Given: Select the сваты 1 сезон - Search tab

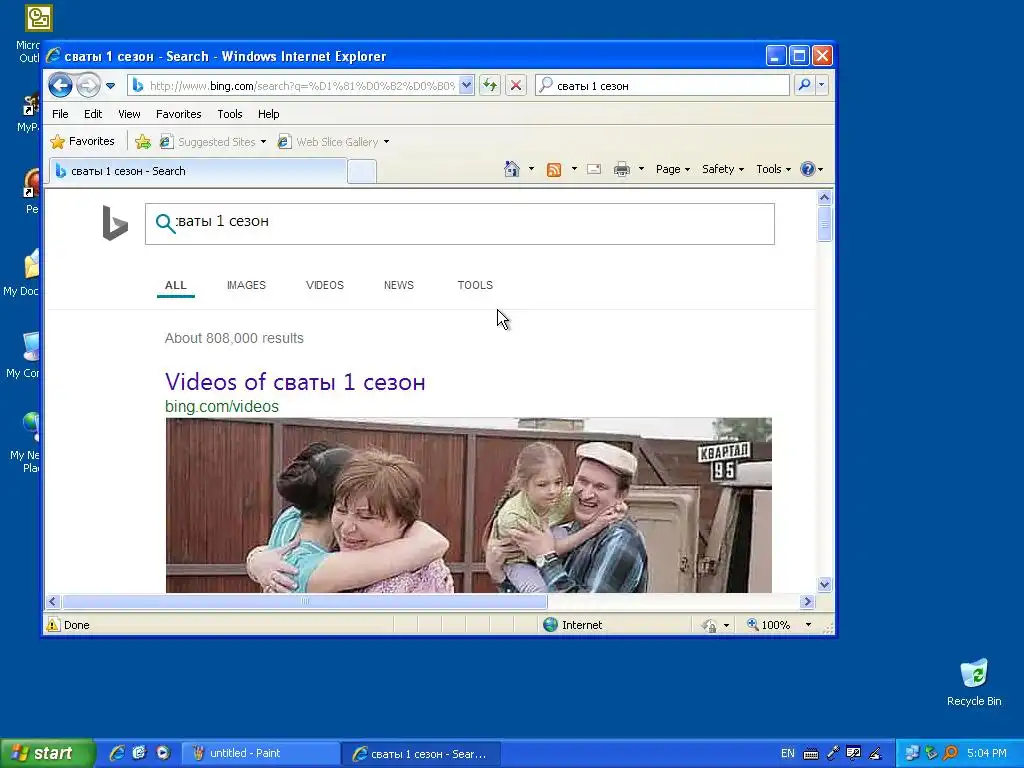Looking at the screenshot, I should click(x=198, y=171).
